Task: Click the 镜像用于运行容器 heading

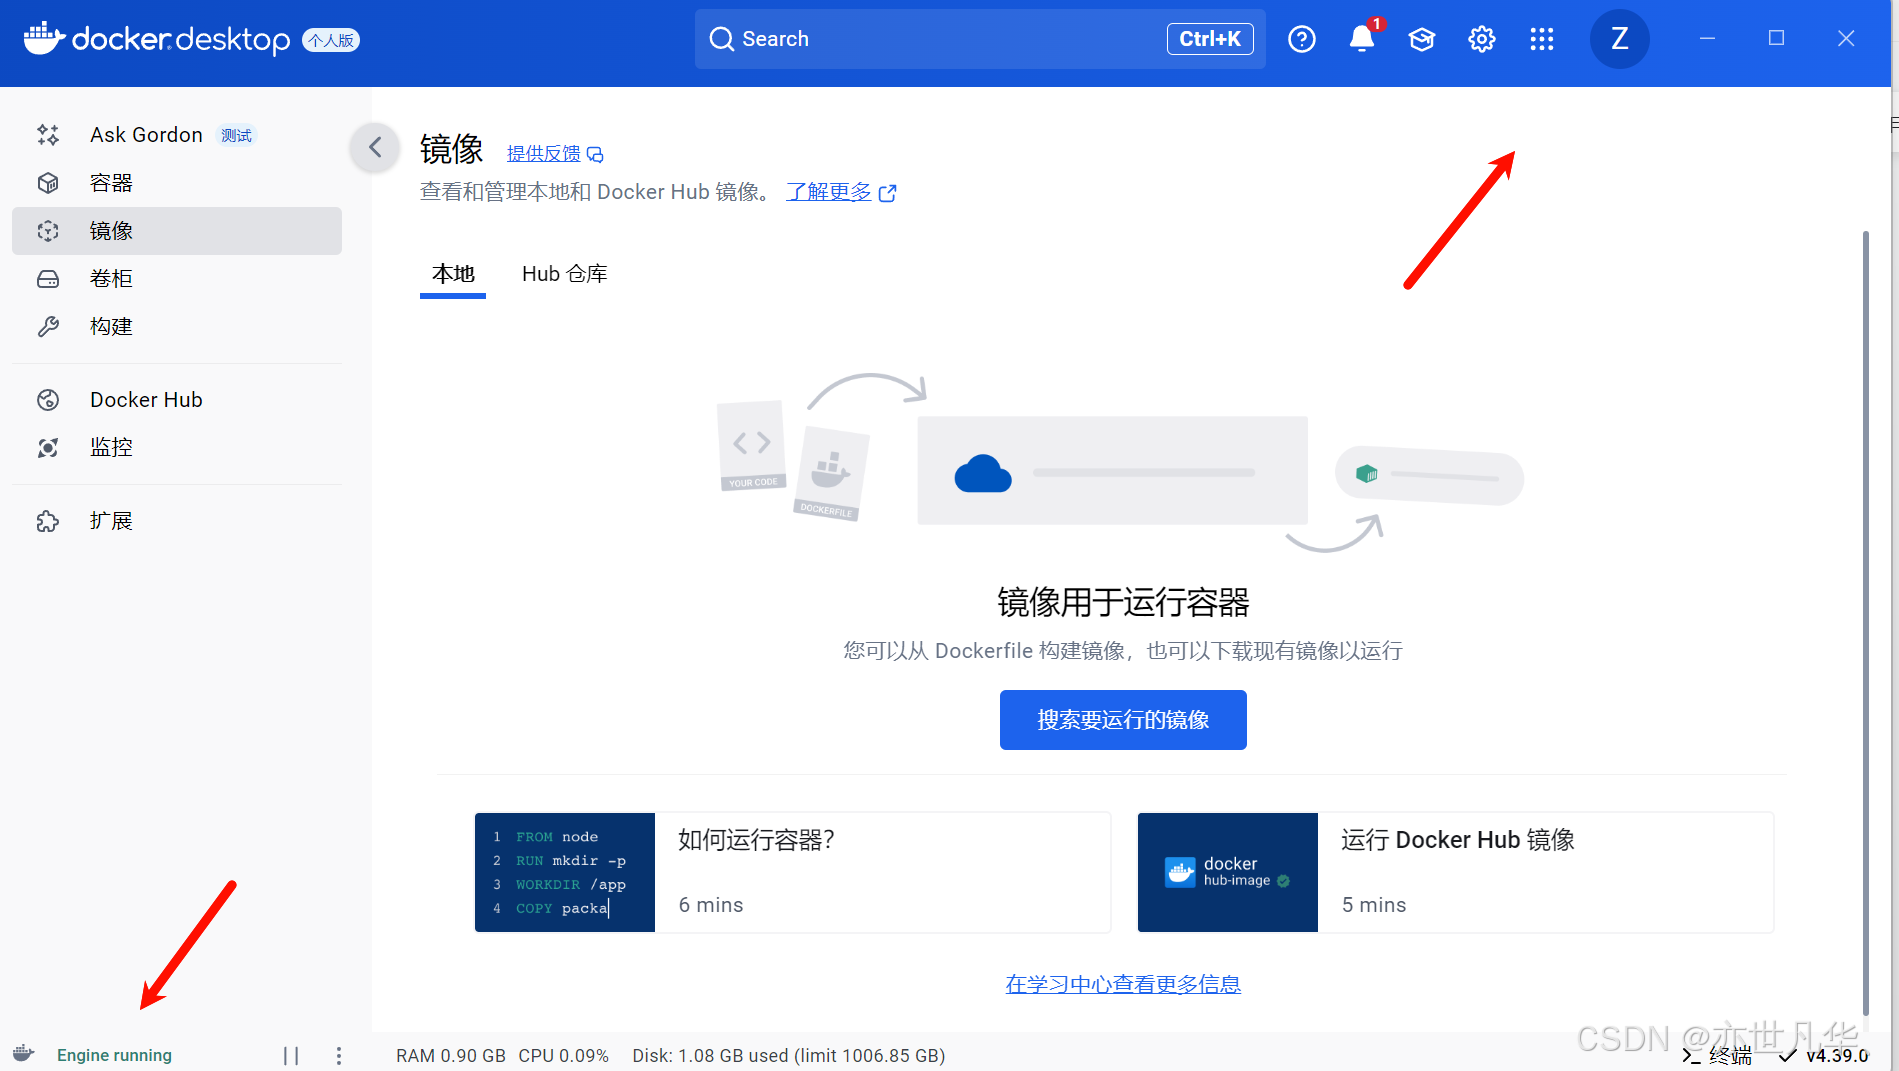Action: pos(1123,603)
